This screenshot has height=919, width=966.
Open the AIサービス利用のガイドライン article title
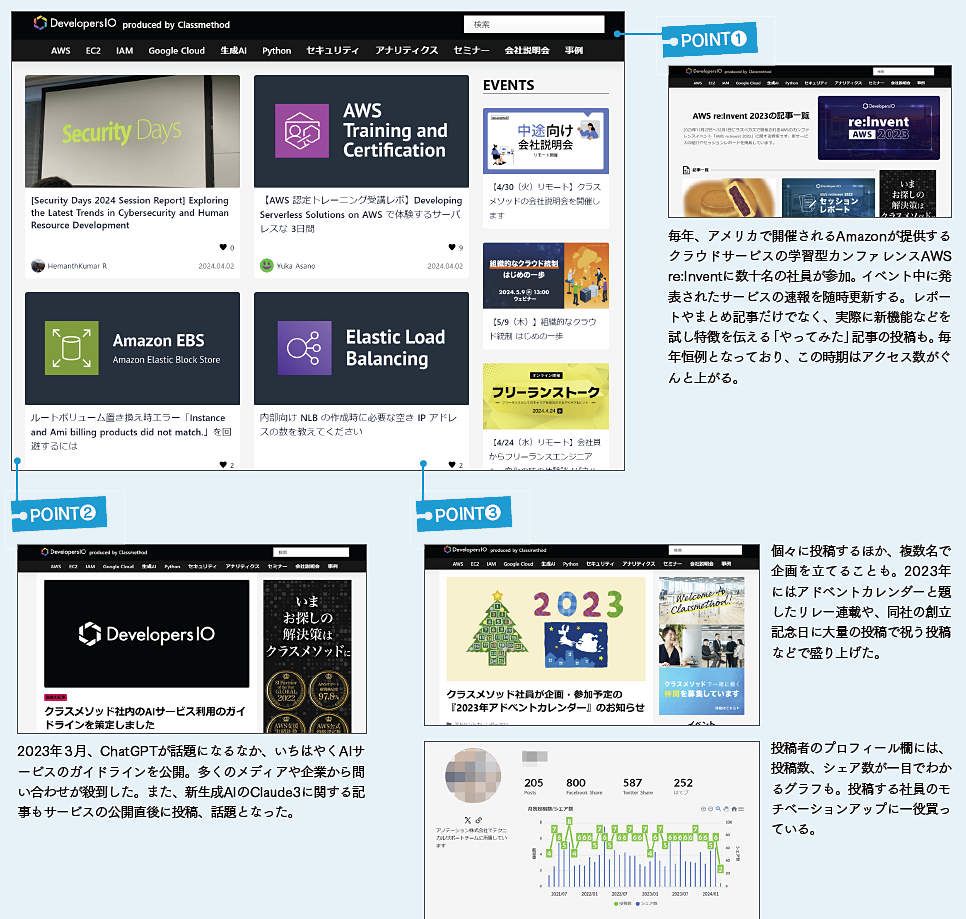tap(145, 718)
